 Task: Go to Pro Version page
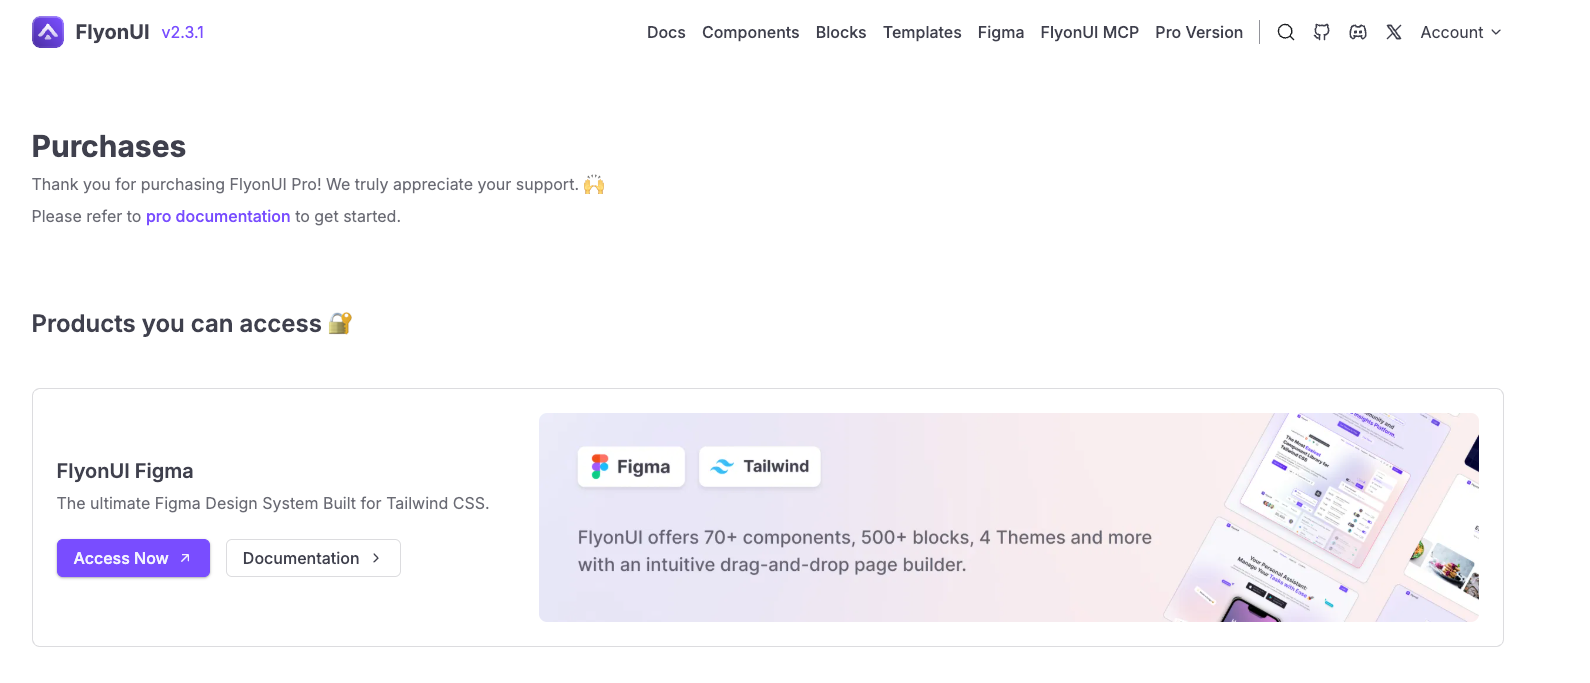(x=1199, y=32)
